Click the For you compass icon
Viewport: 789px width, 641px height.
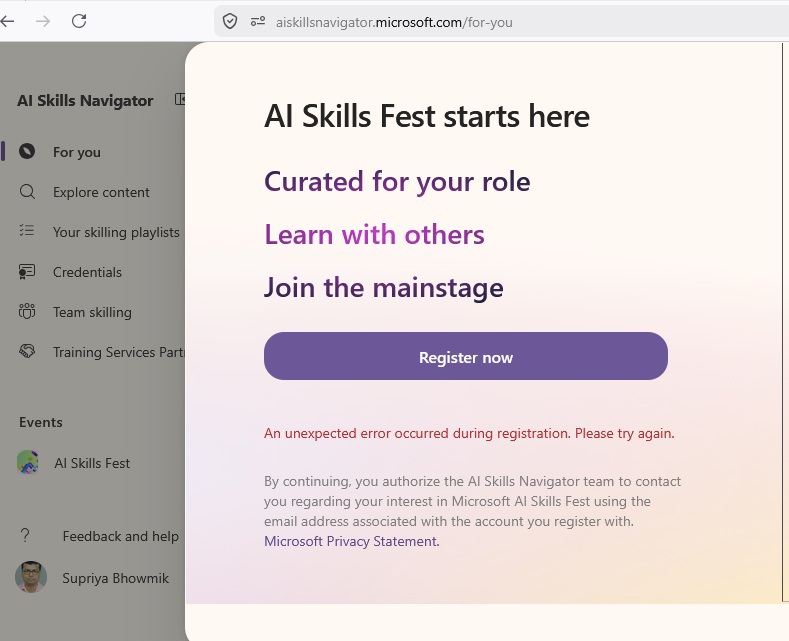click(x=27, y=151)
